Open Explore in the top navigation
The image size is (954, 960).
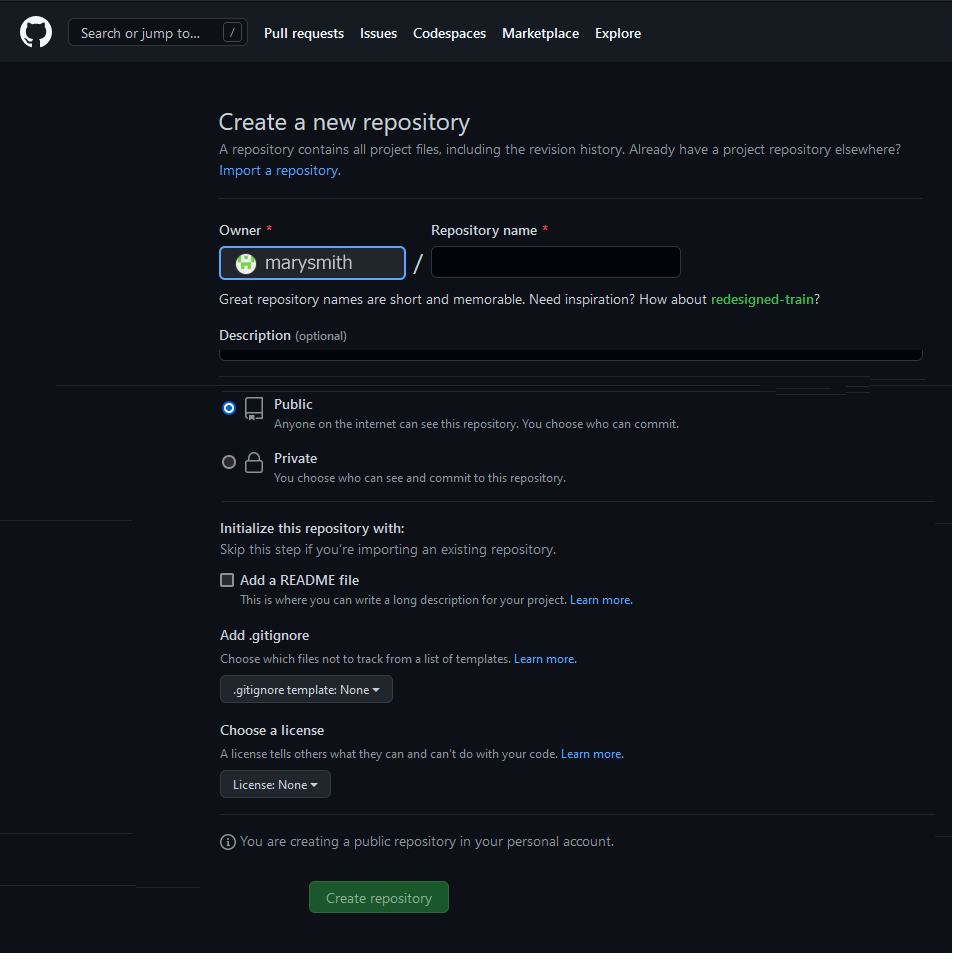618,33
